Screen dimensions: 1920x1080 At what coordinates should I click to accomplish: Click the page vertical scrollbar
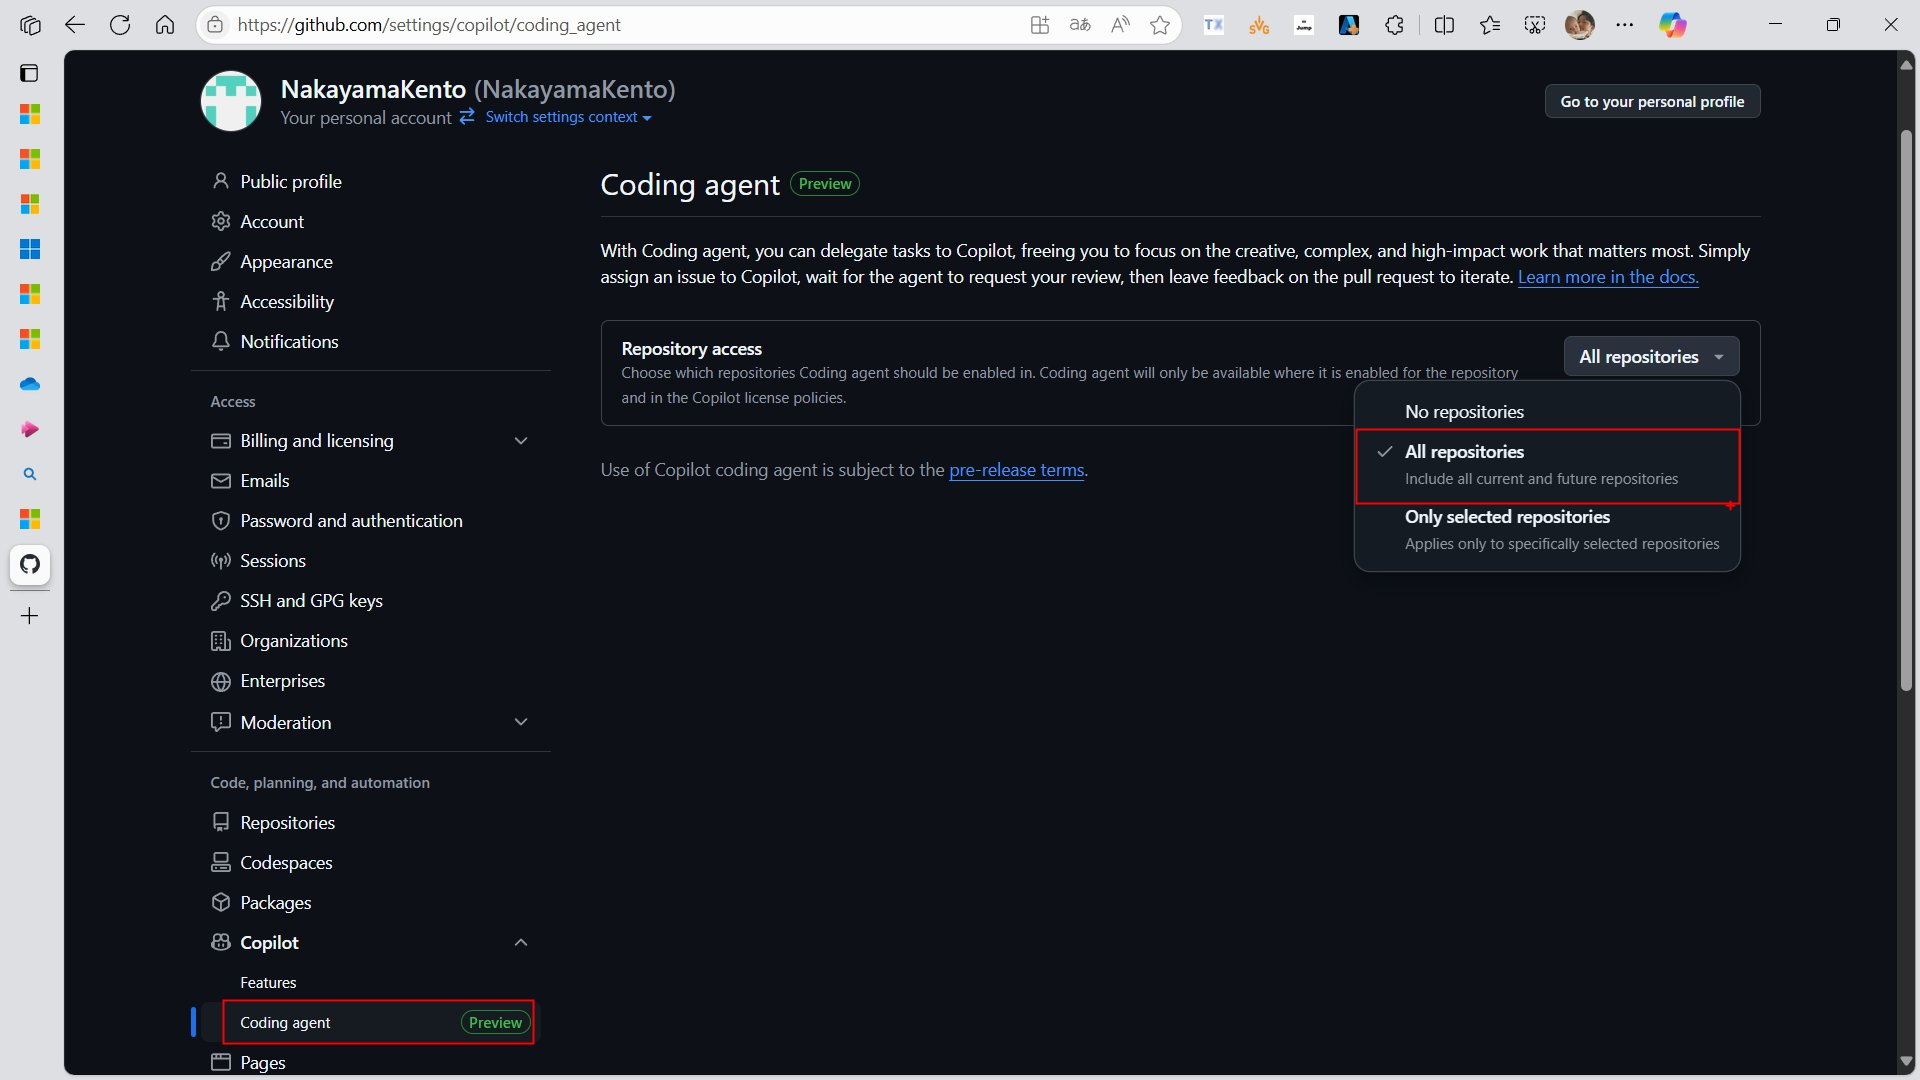1906,410
